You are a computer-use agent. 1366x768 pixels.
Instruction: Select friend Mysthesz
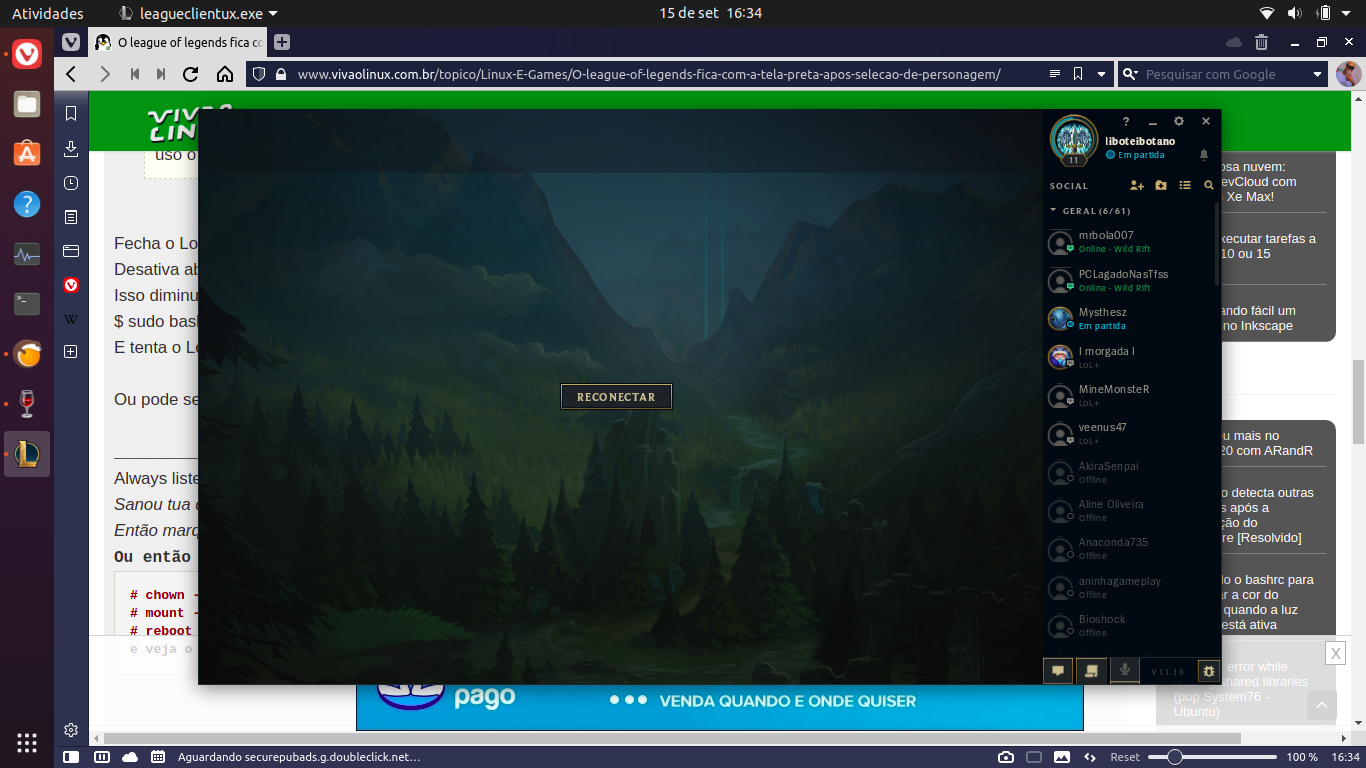click(1130, 319)
